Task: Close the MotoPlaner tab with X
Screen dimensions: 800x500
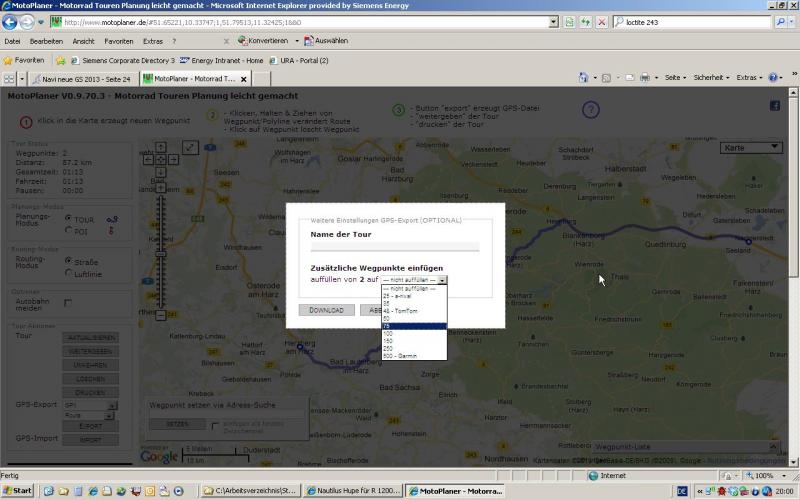Action: tap(243, 79)
